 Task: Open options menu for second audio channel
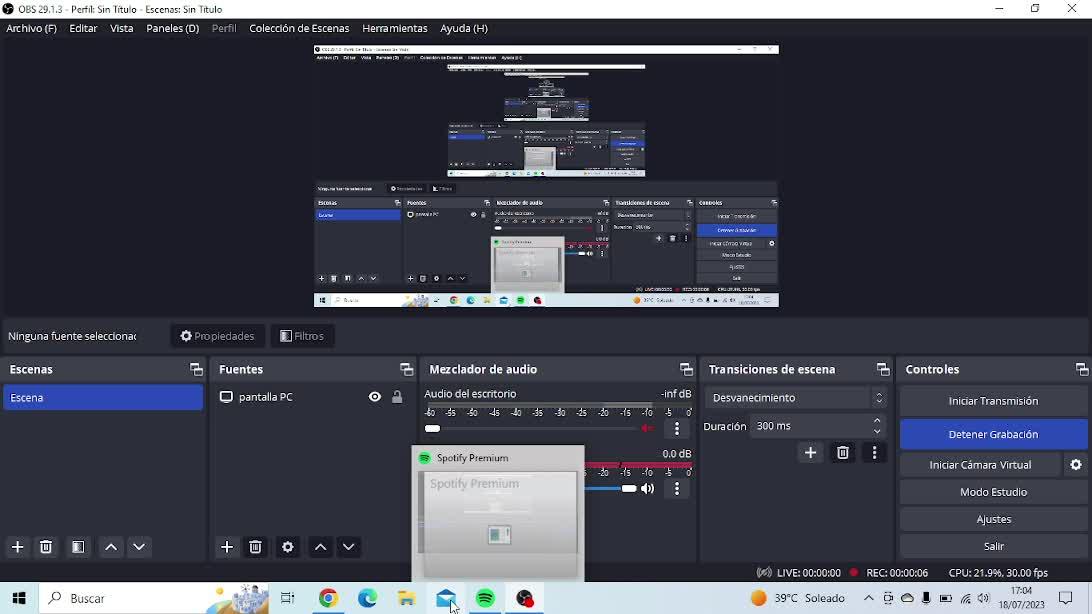click(677, 489)
